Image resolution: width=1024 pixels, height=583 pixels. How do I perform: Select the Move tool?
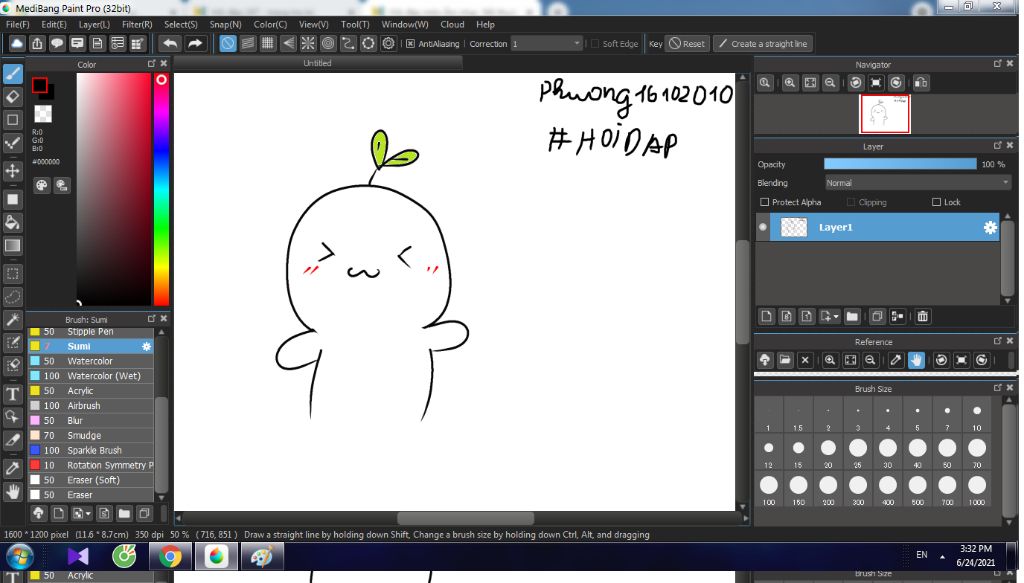pos(13,171)
